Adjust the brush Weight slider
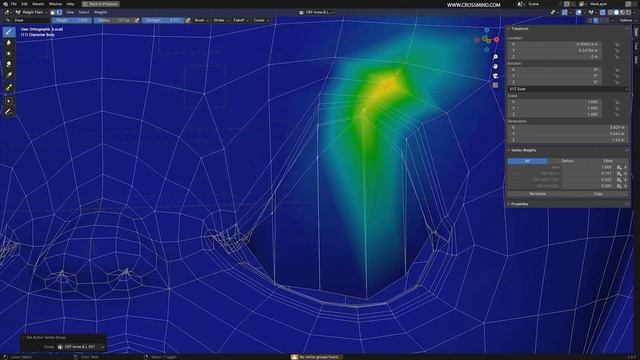 (71, 20)
